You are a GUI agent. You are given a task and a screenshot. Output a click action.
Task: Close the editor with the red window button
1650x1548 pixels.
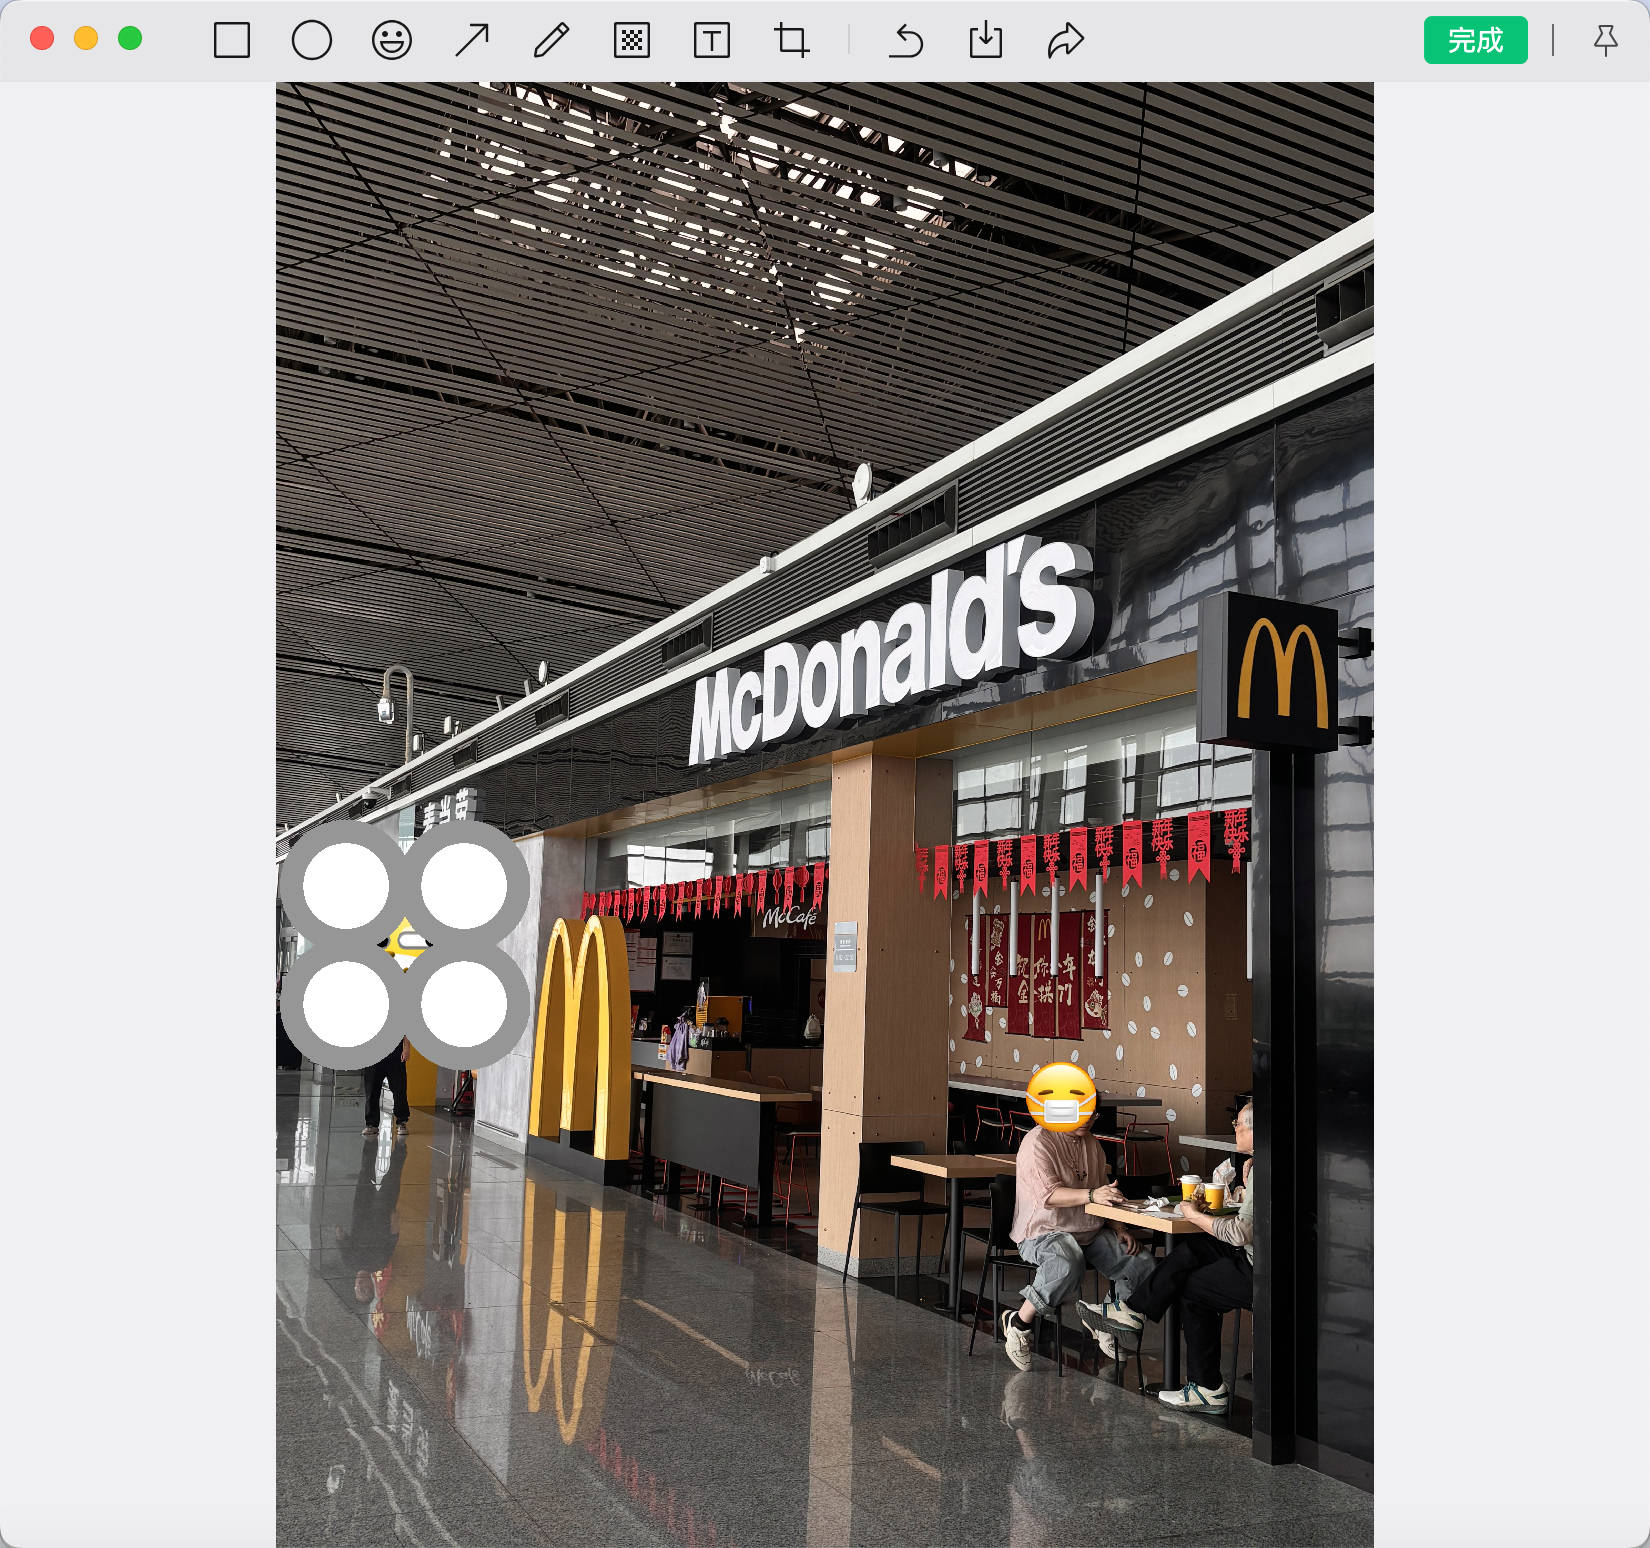pyautogui.click(x=42, y=39)
